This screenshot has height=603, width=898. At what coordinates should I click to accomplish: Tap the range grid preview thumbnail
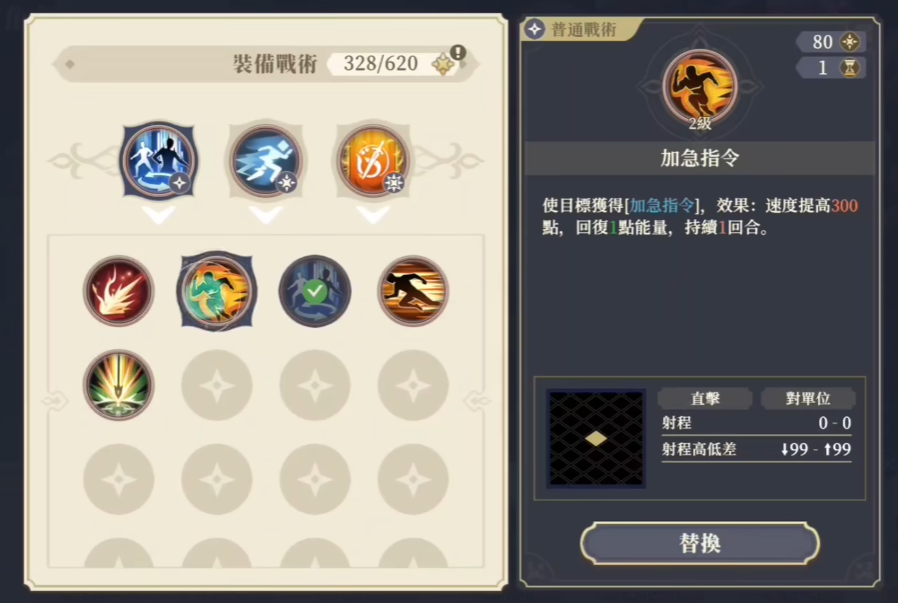pos(596,438)
